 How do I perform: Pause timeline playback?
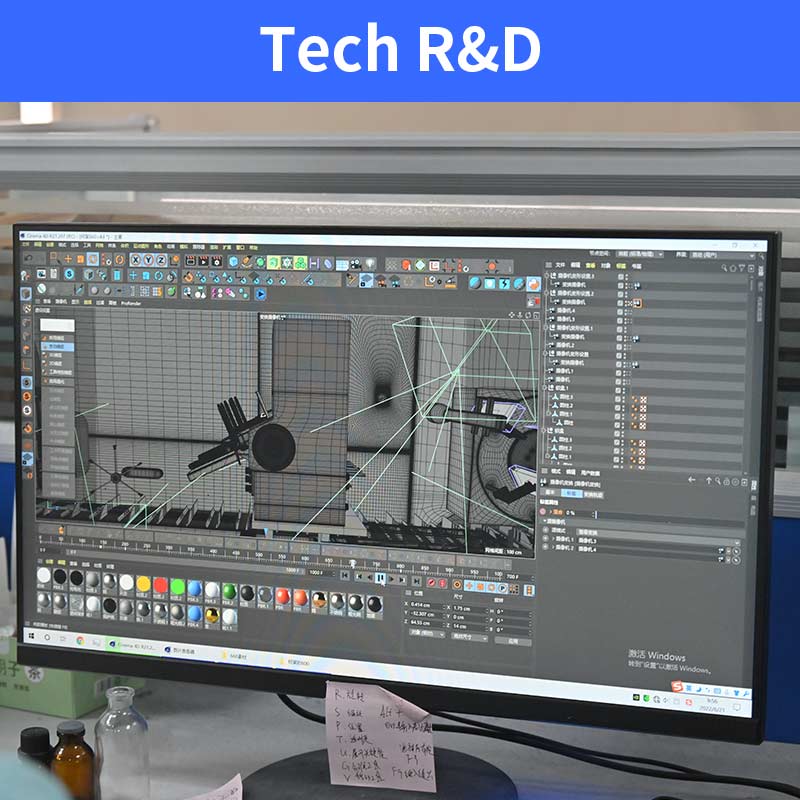point(380,578)
